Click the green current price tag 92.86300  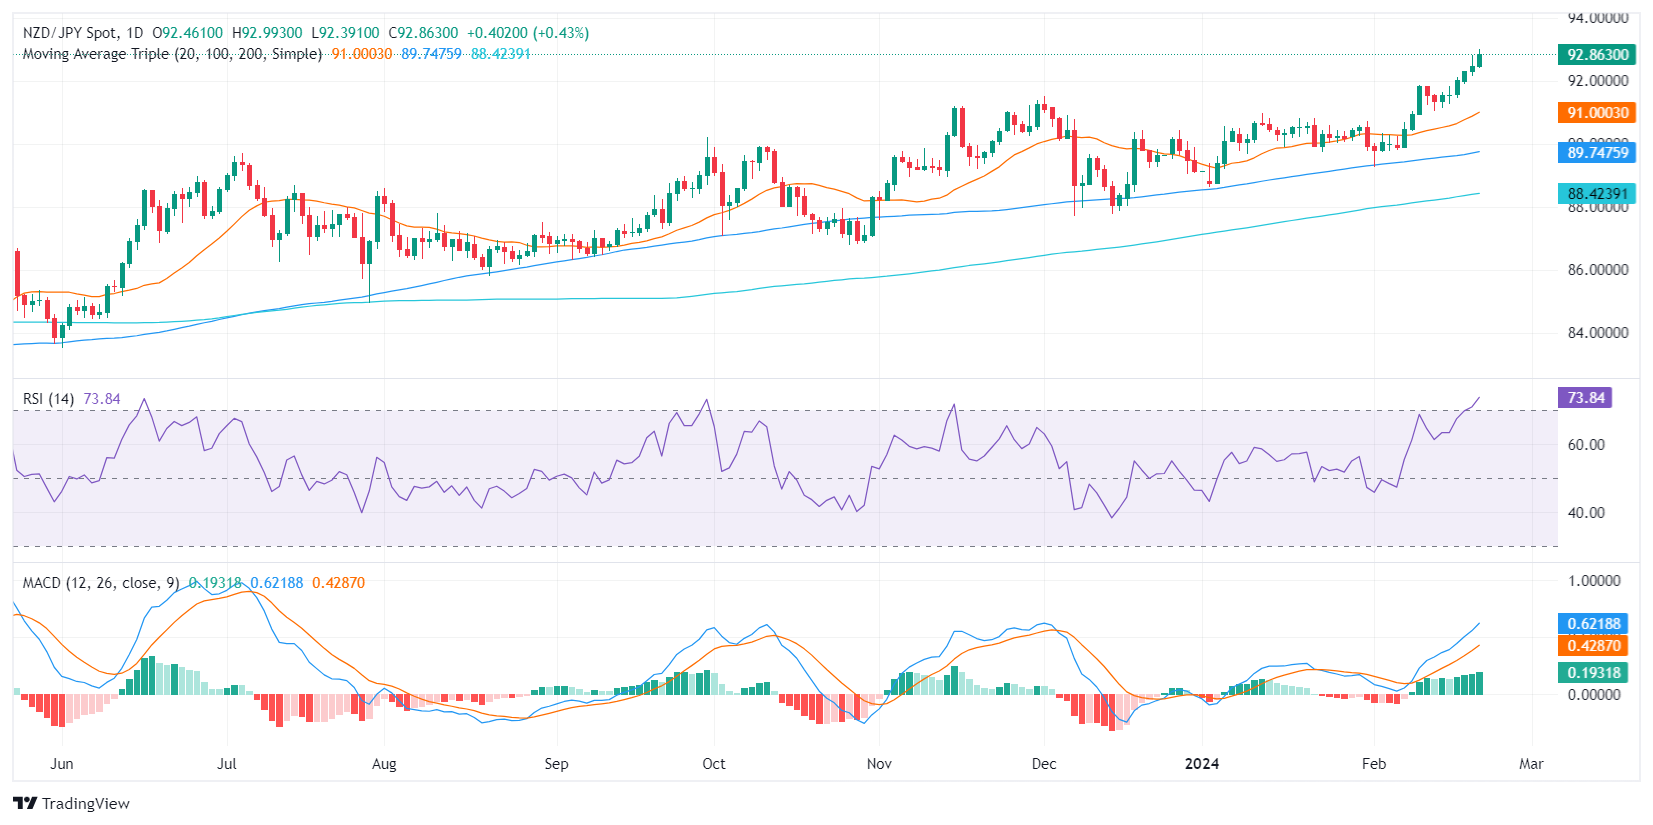[x=1596, y=55]
